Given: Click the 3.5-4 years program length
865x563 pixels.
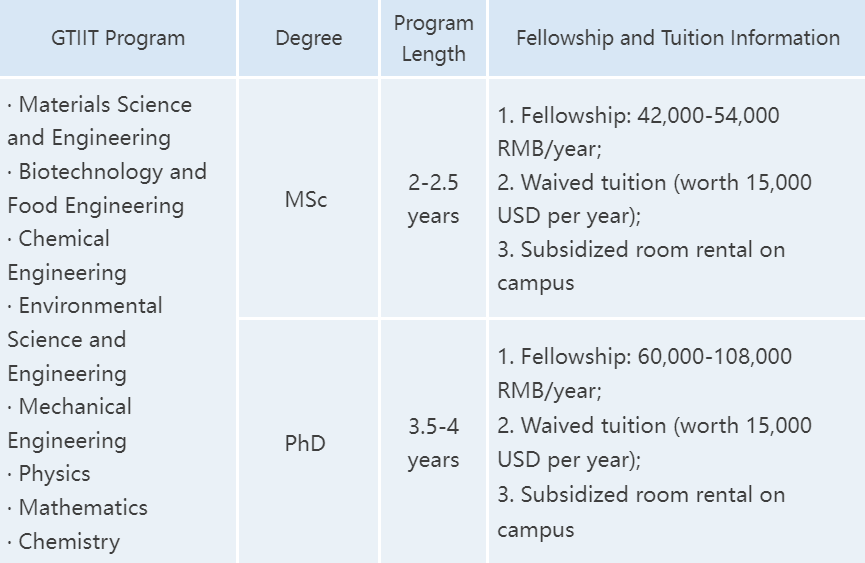Looking at the screenshot, I should tap(433, 443).
